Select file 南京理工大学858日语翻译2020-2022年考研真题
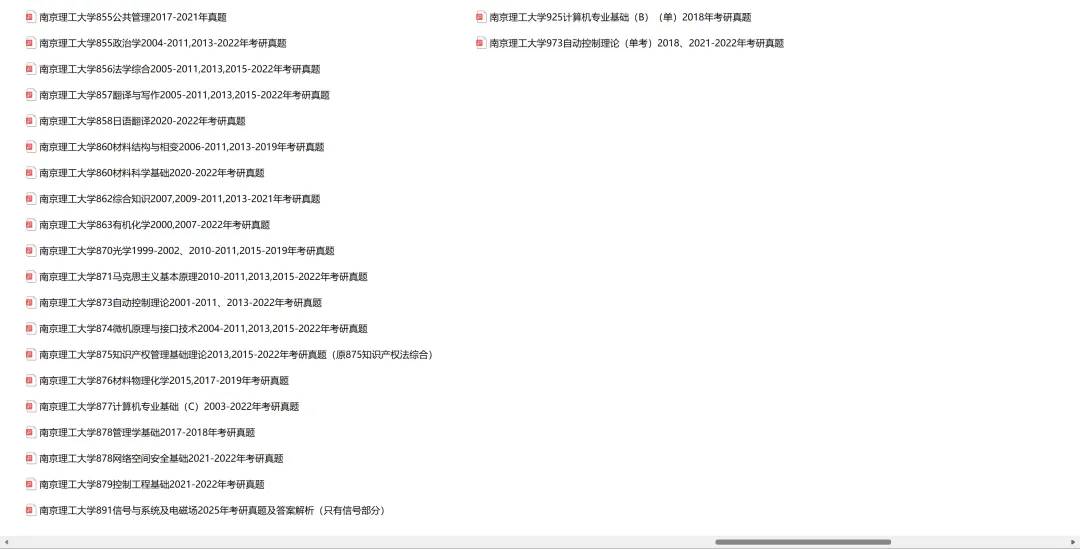The width and height of the screenshot is (1080, 549). [143, 121]
